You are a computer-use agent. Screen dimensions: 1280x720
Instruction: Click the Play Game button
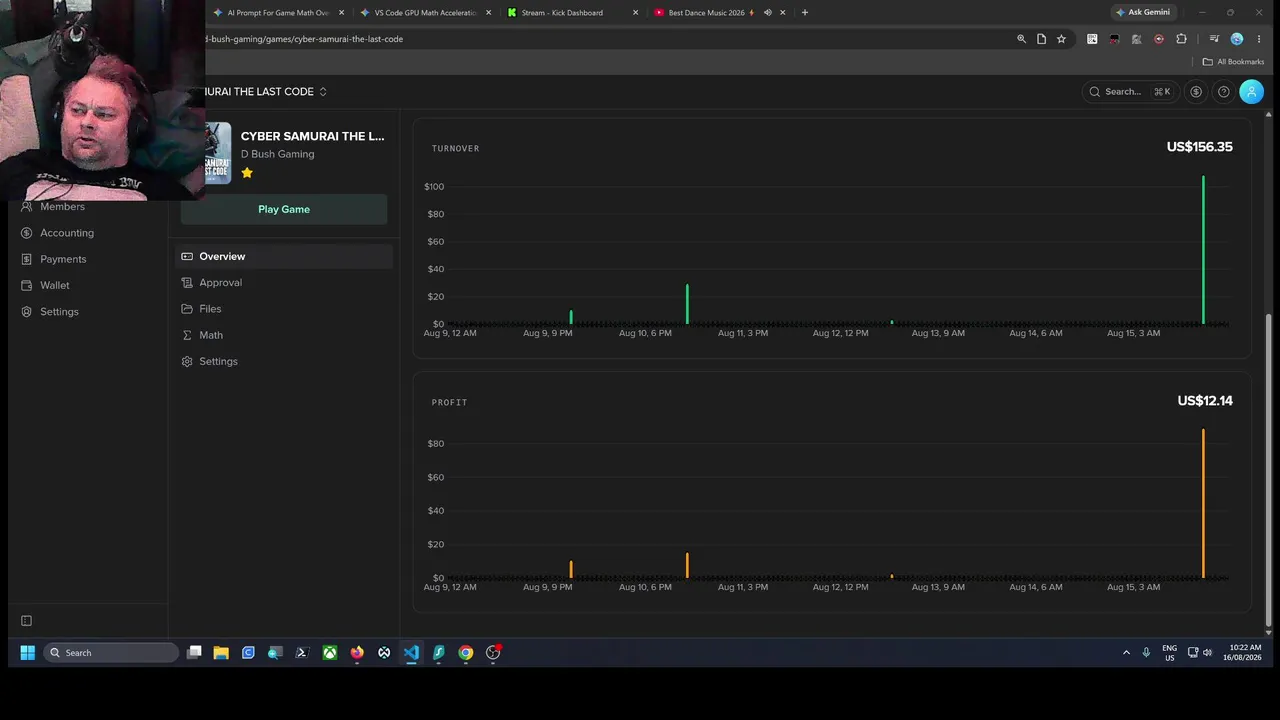point(284,209)
